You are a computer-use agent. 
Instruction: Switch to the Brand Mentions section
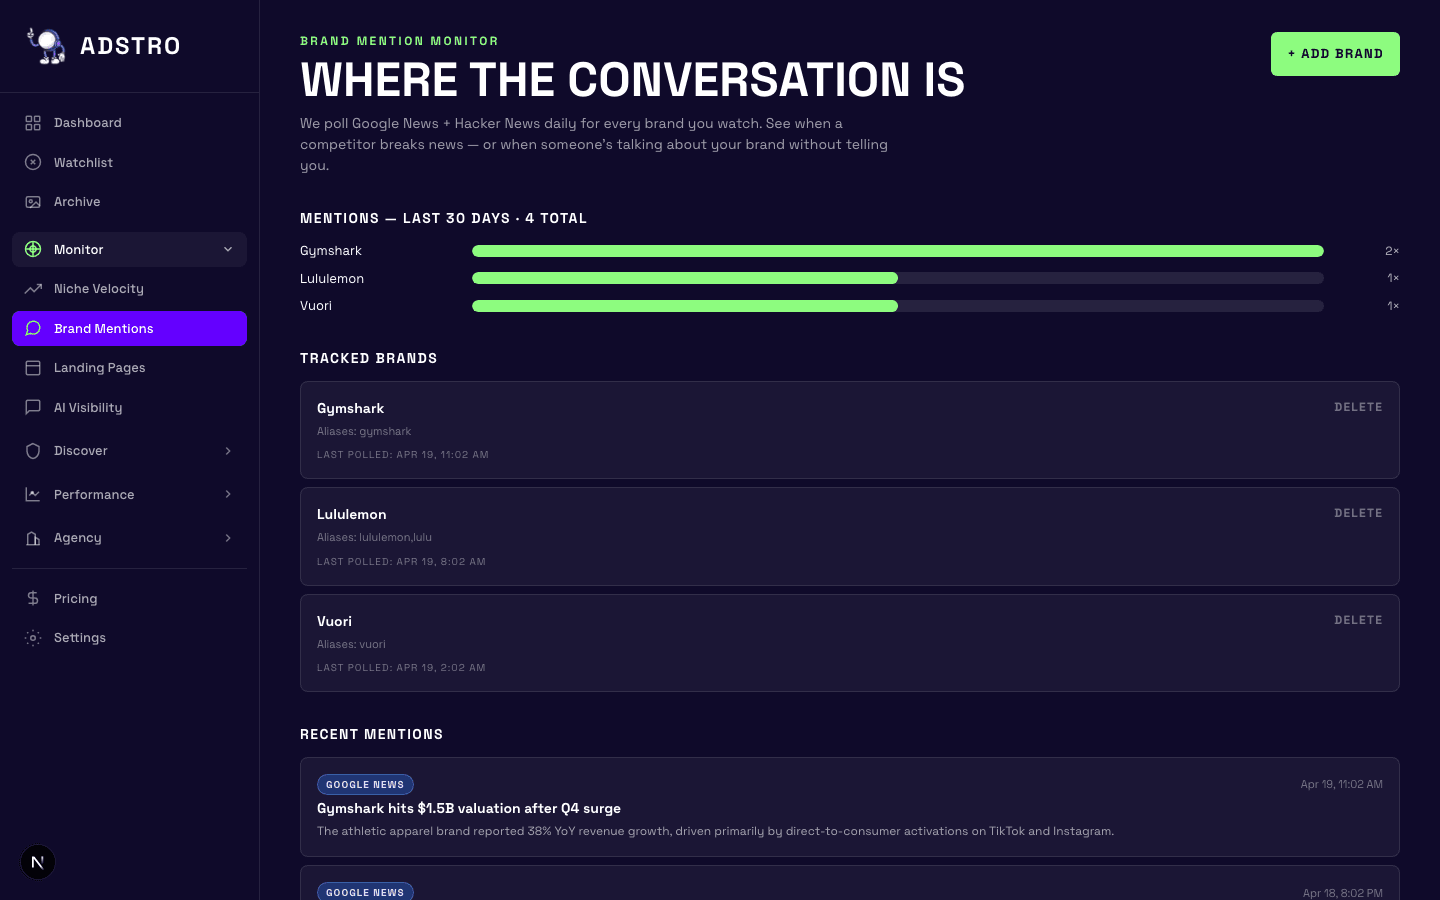[104, 328]
